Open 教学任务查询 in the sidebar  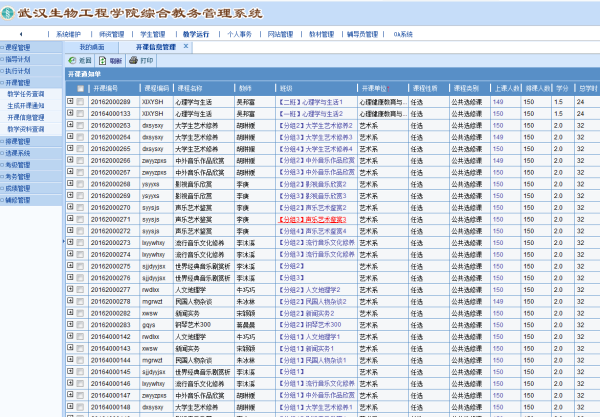pyautogui.click(x=26, y=94)
